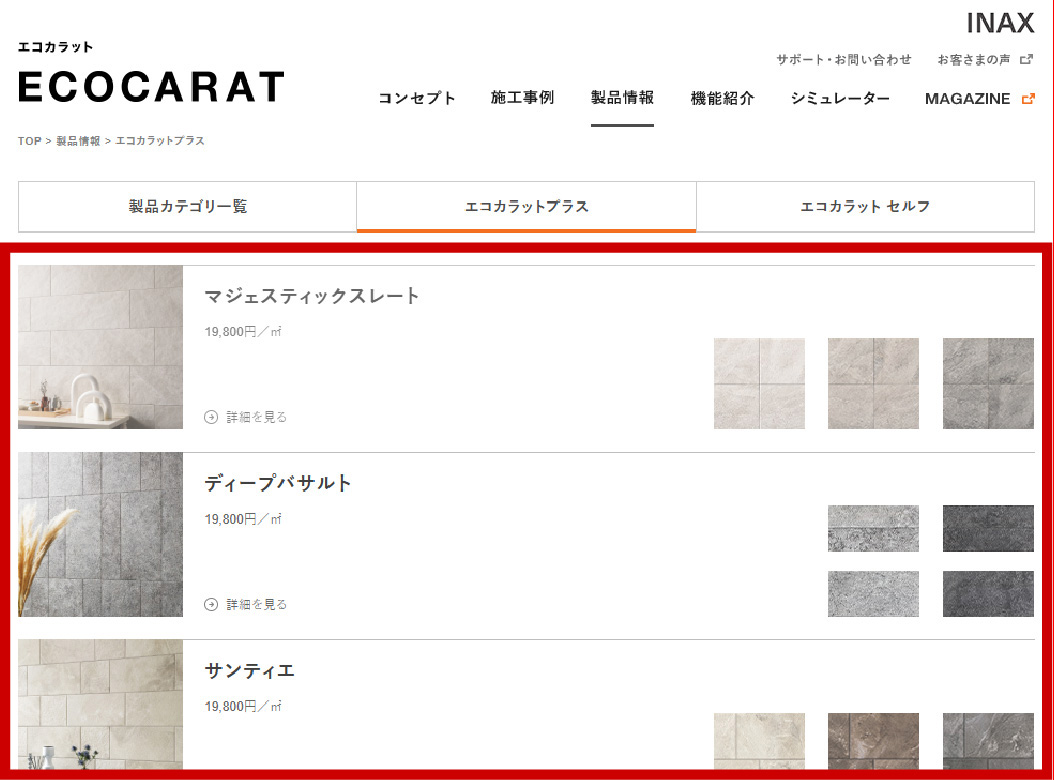Image resolution: width=1054 pixels, height=780 pixels.
Task: Open the シミュレーター page
Action: (x=840, y=98)
